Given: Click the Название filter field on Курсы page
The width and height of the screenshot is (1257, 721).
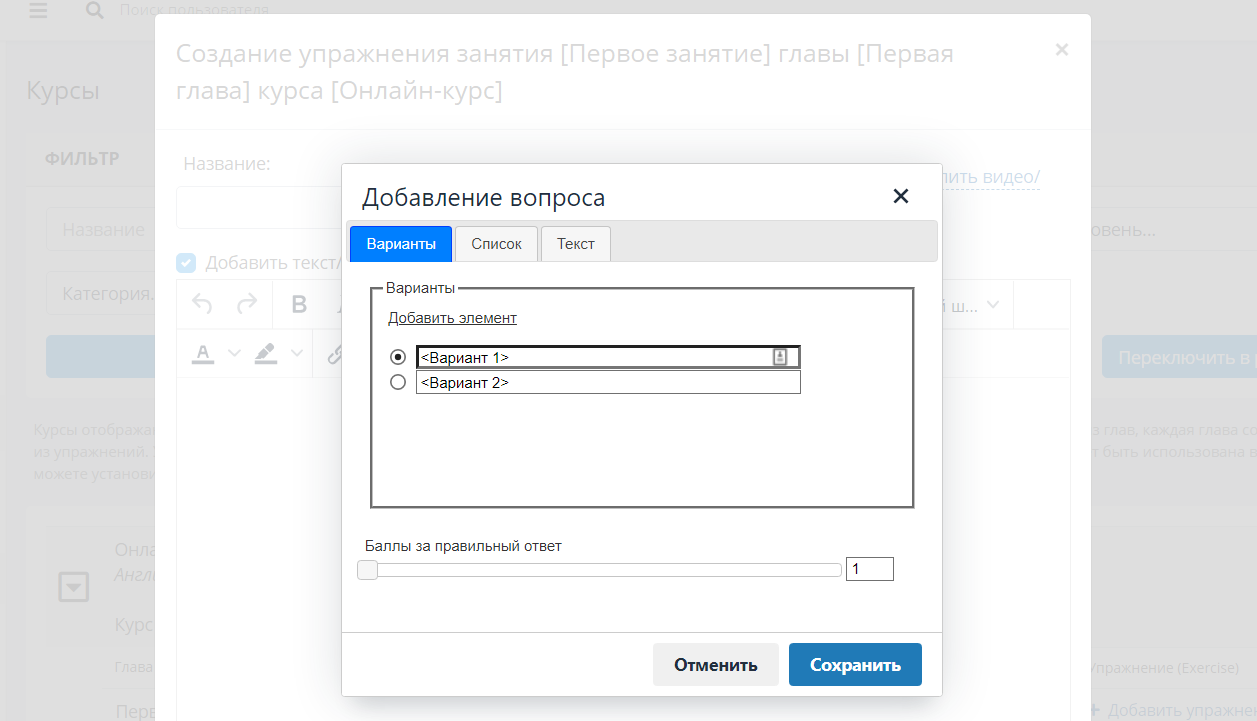Looking at the screenshot, I should pyautogui.click(x=100, y=229).
